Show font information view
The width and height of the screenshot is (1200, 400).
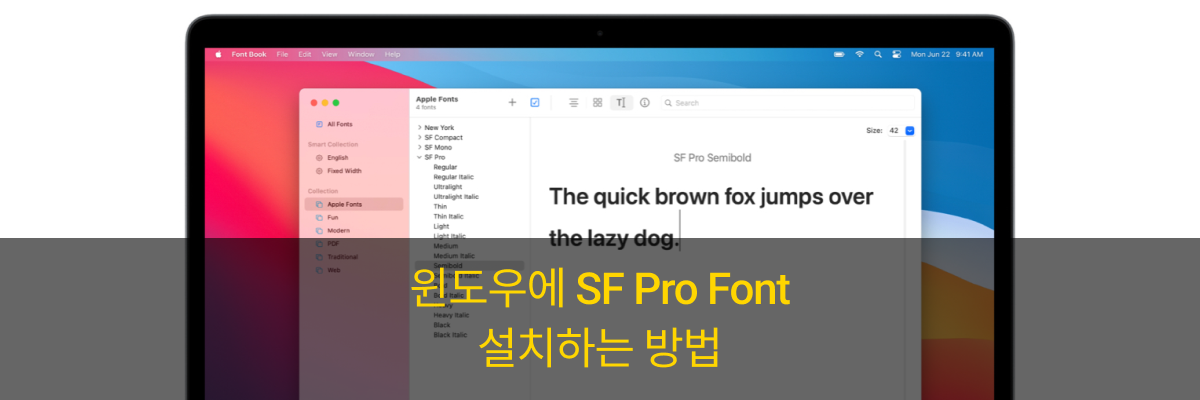(x=645, y=102)
